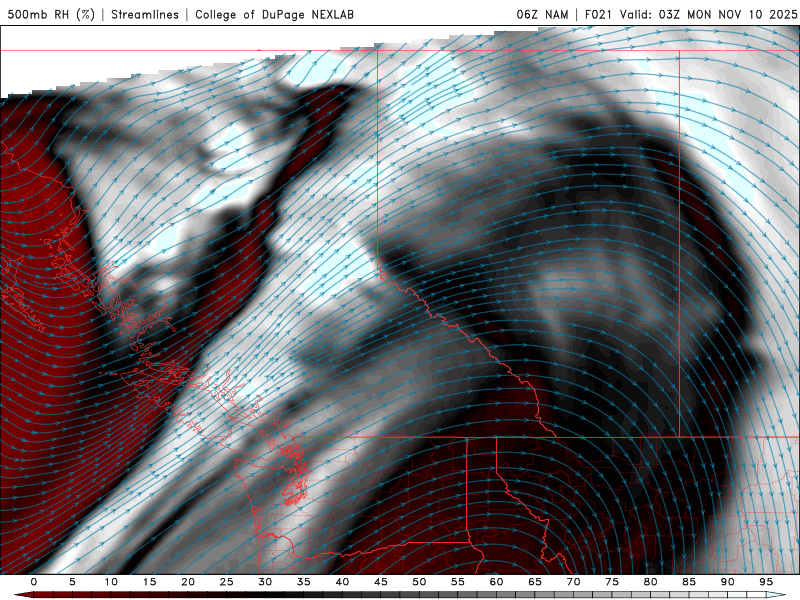Select the '50' humidity legend value
Screen dimensions: 800x600
(419, 582)
